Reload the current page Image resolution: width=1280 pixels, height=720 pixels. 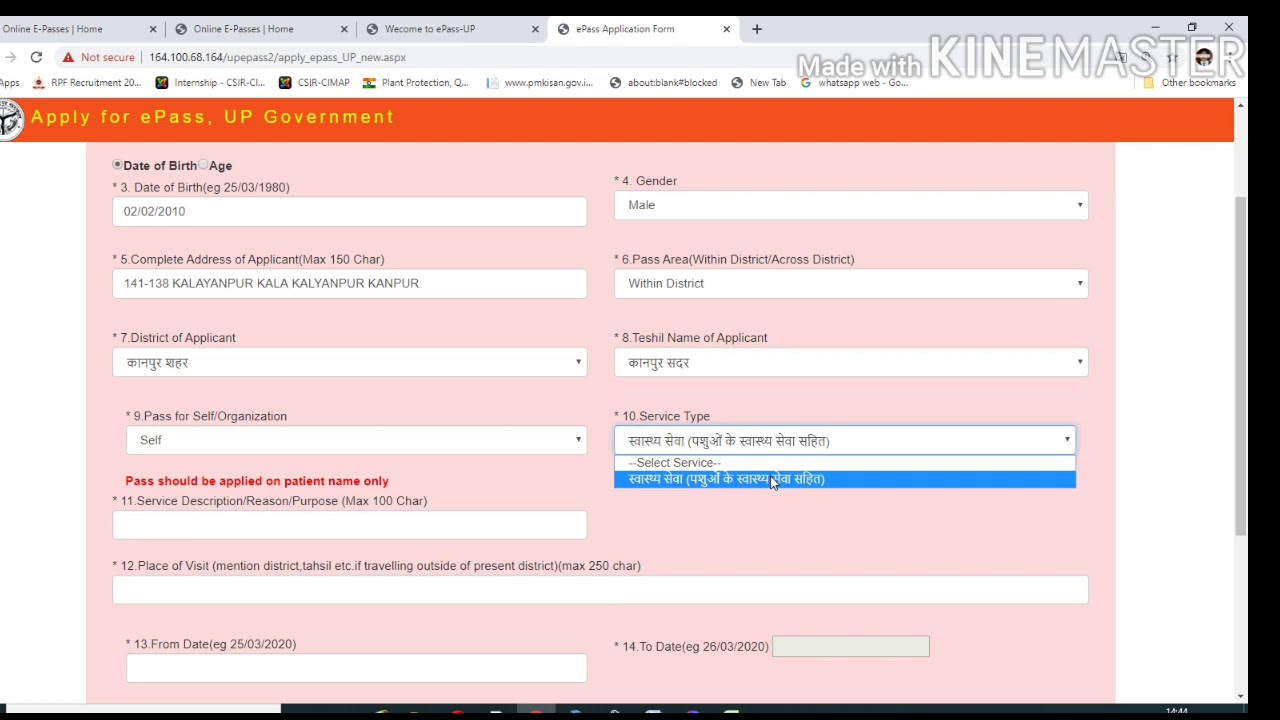tap(36, 57)
